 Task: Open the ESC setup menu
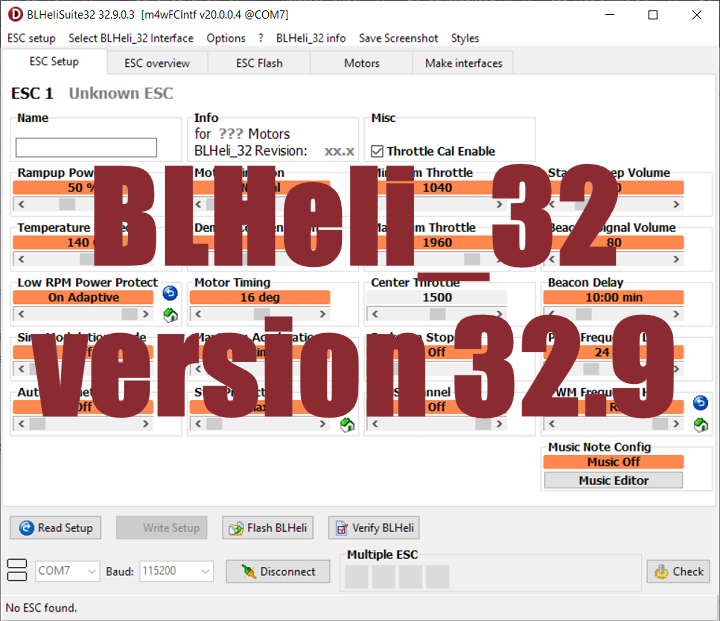coord(31,38)
